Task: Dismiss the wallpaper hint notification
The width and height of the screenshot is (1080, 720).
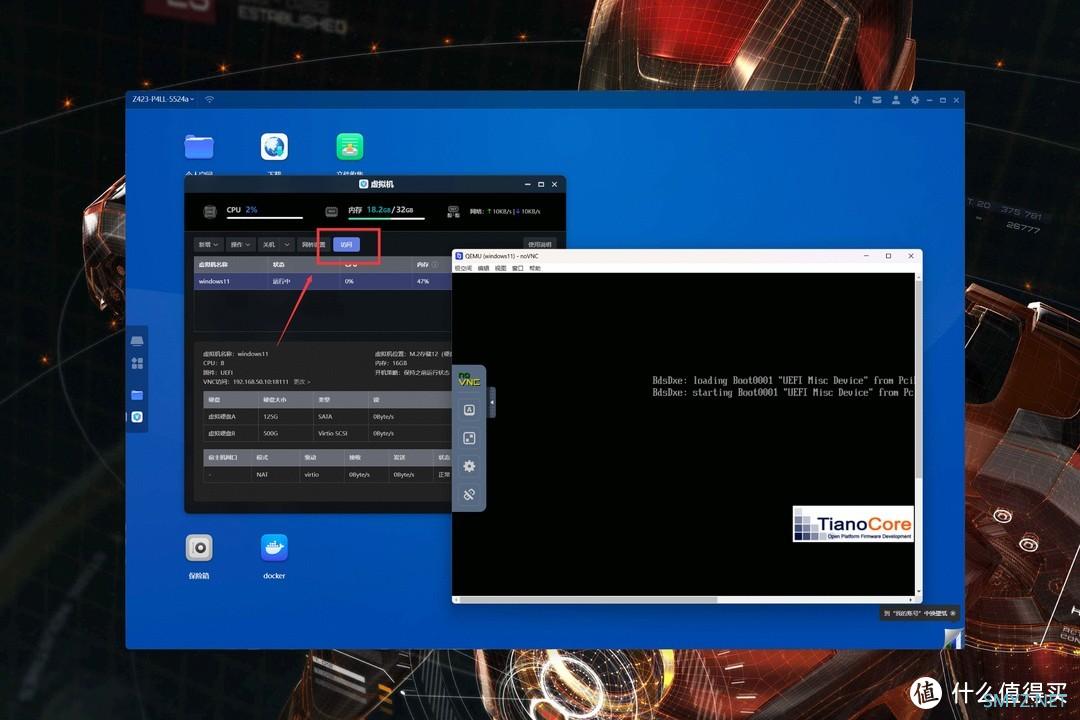Action: pos(953,613)
